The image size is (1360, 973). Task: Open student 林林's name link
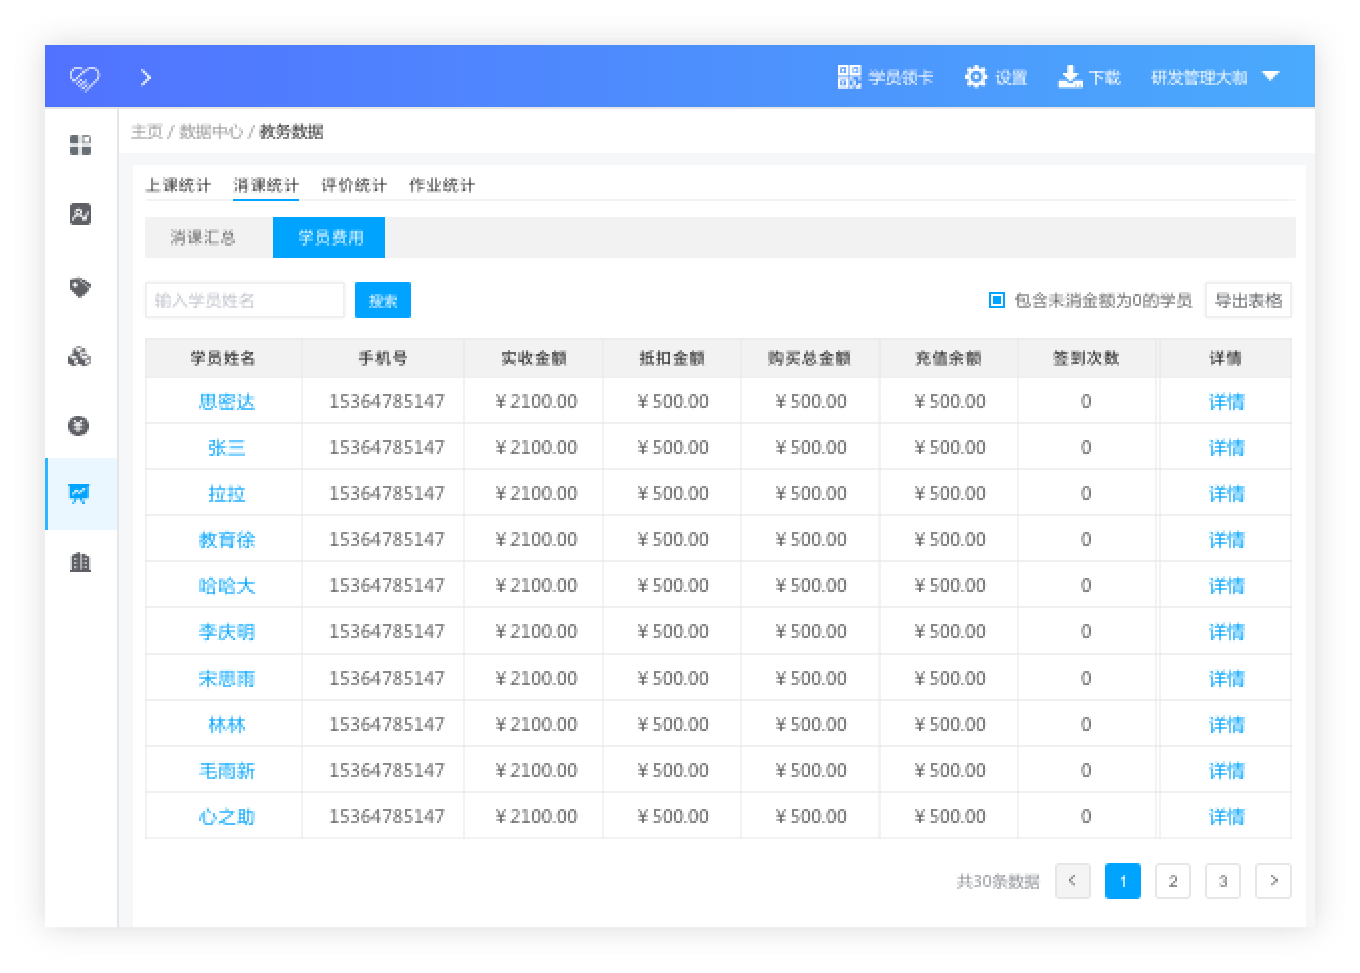click(227, 725)
